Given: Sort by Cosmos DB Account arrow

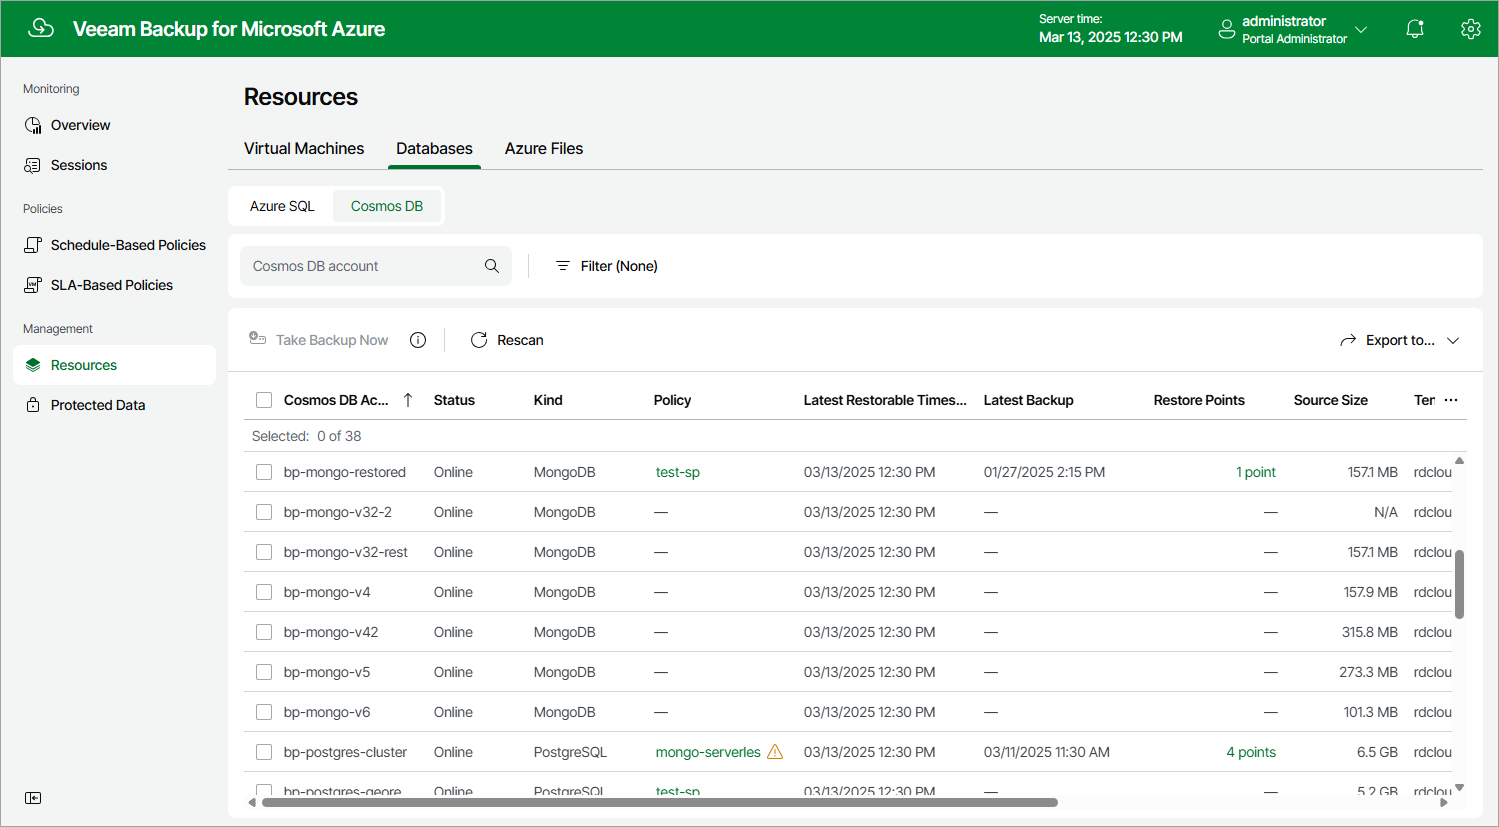Looking at the screenshot, I should click(x=408, y=400).
